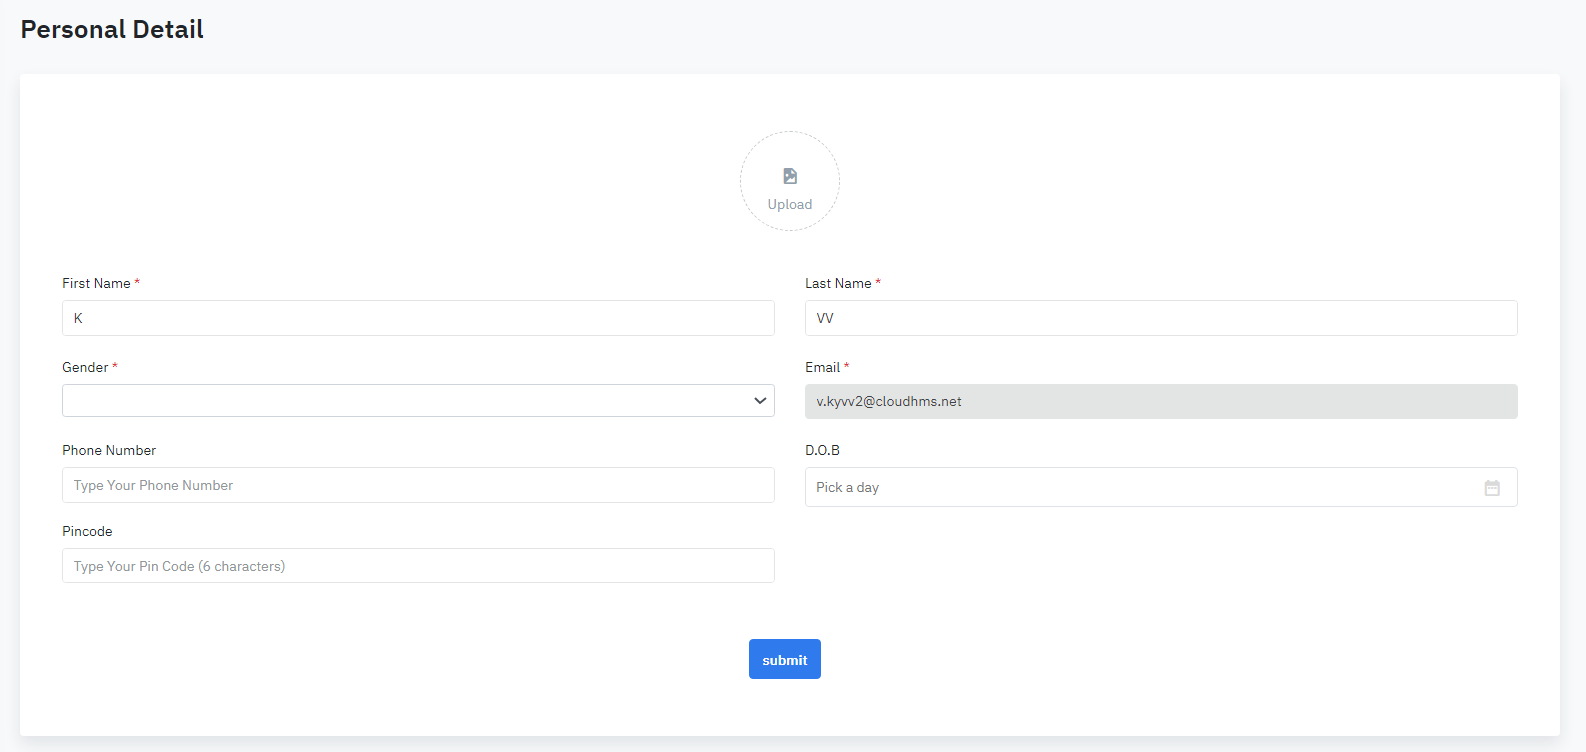Click the Email label text
1586x752 pixels.
[822, 367]
